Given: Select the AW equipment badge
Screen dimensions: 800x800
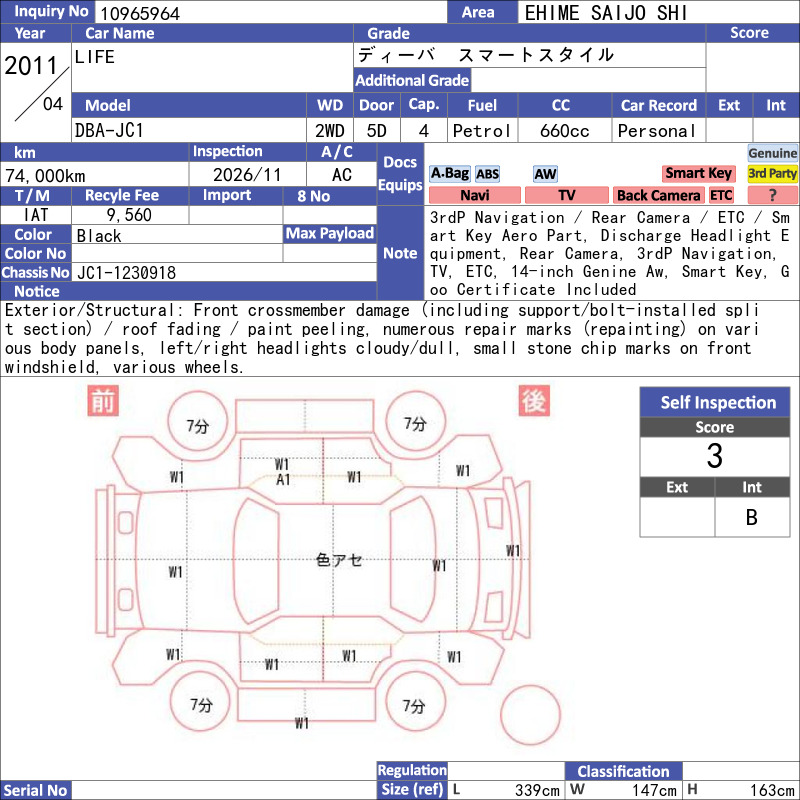Looking at the screenshot, I should point(545,174).
